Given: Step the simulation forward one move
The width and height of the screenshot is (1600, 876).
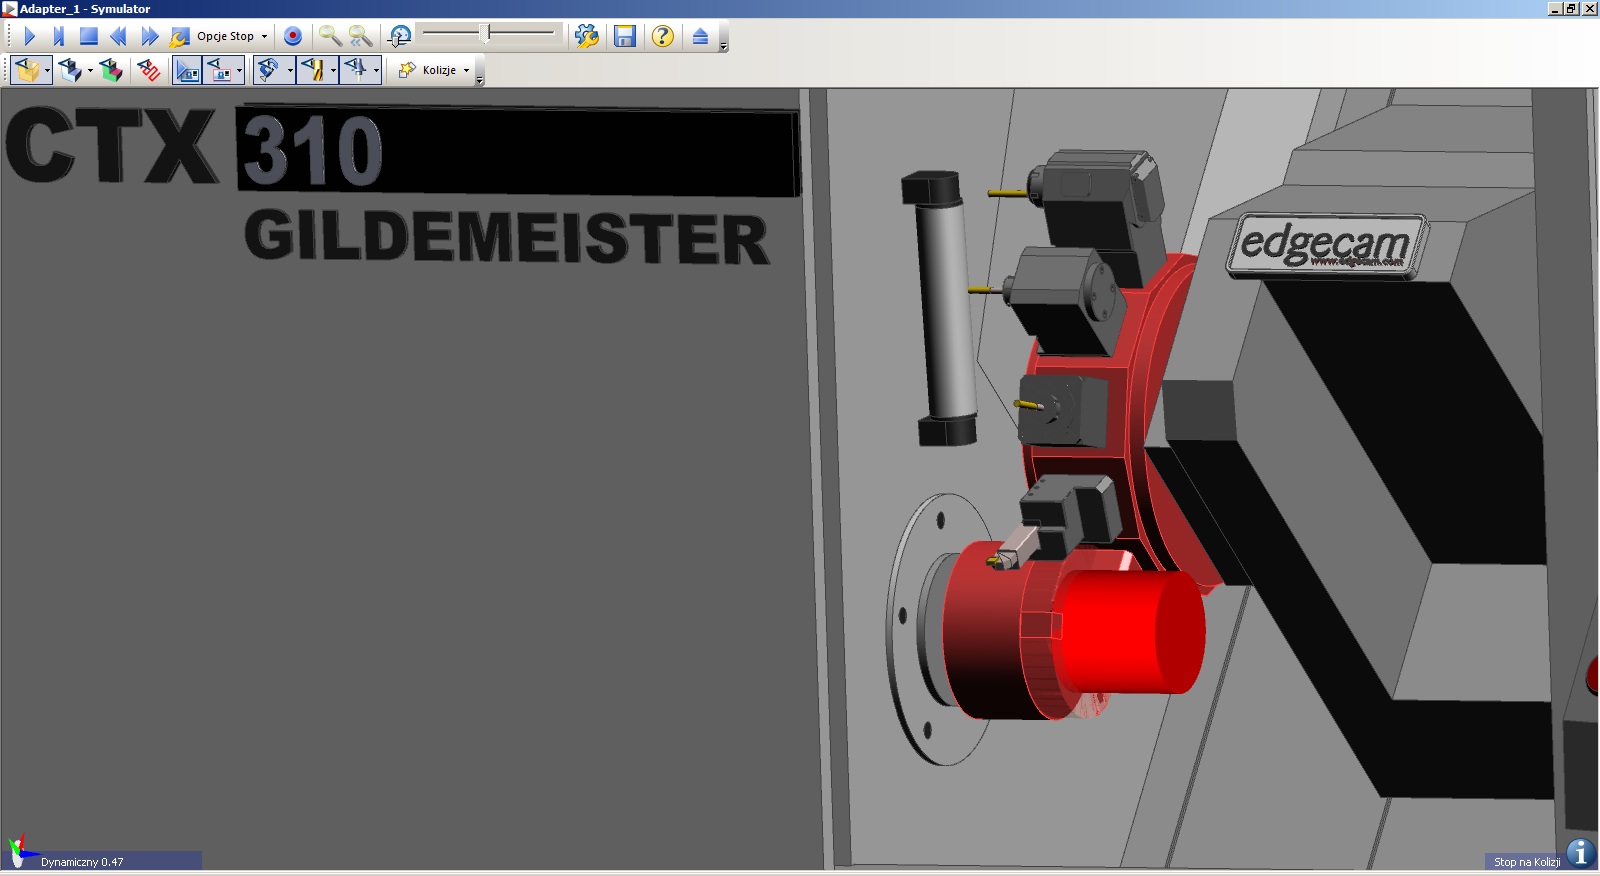Looking at the screenshot, I should coord(58,37).
